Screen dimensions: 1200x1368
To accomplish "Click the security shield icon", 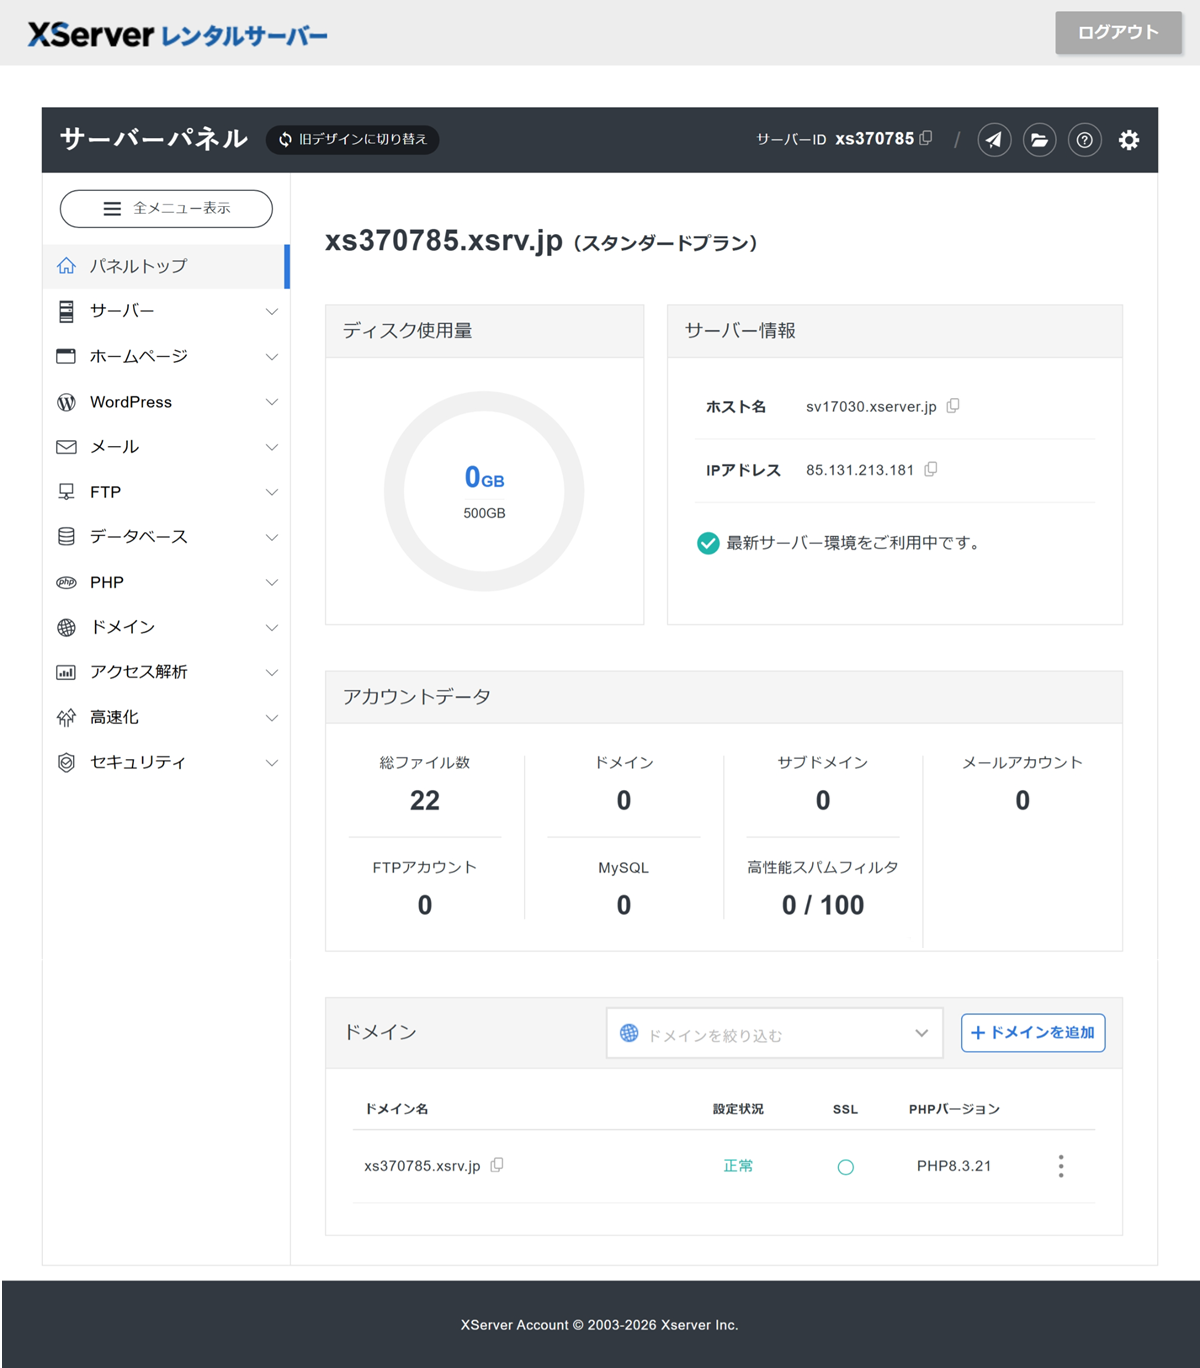I will [x=66, y=762].
